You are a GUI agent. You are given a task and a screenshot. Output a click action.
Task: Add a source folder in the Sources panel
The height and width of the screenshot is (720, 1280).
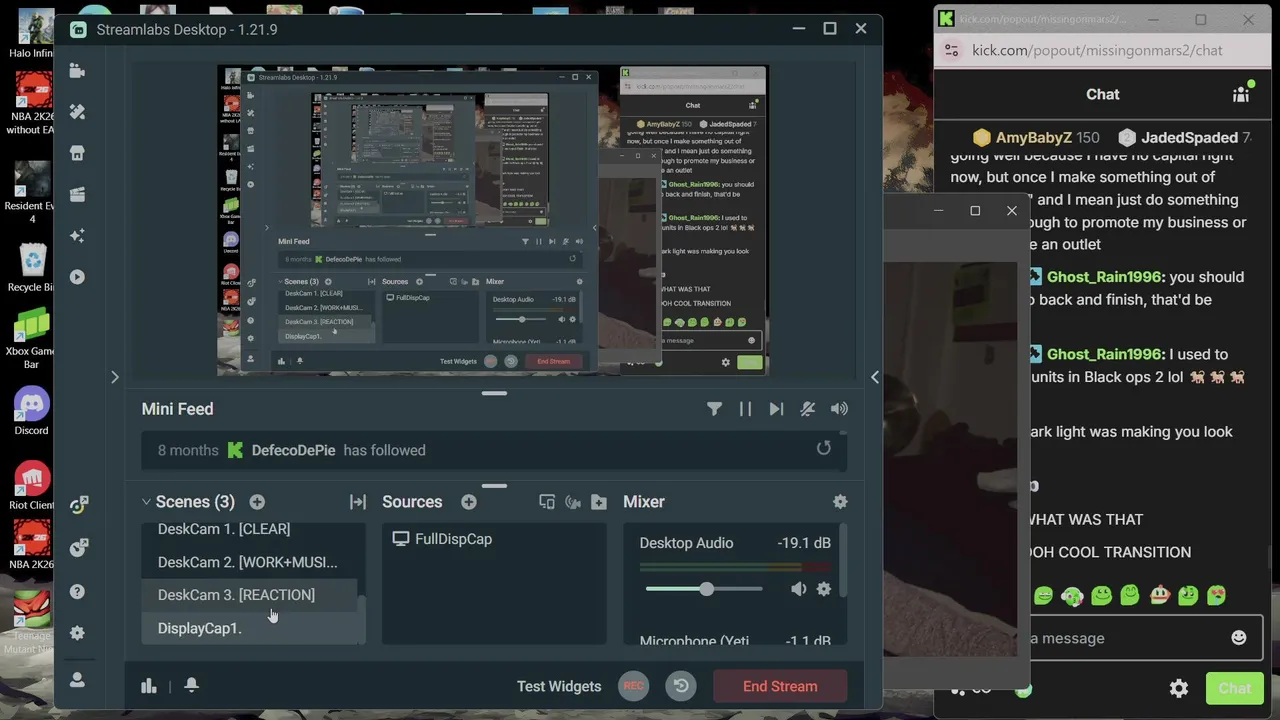[x=599, y=502]
